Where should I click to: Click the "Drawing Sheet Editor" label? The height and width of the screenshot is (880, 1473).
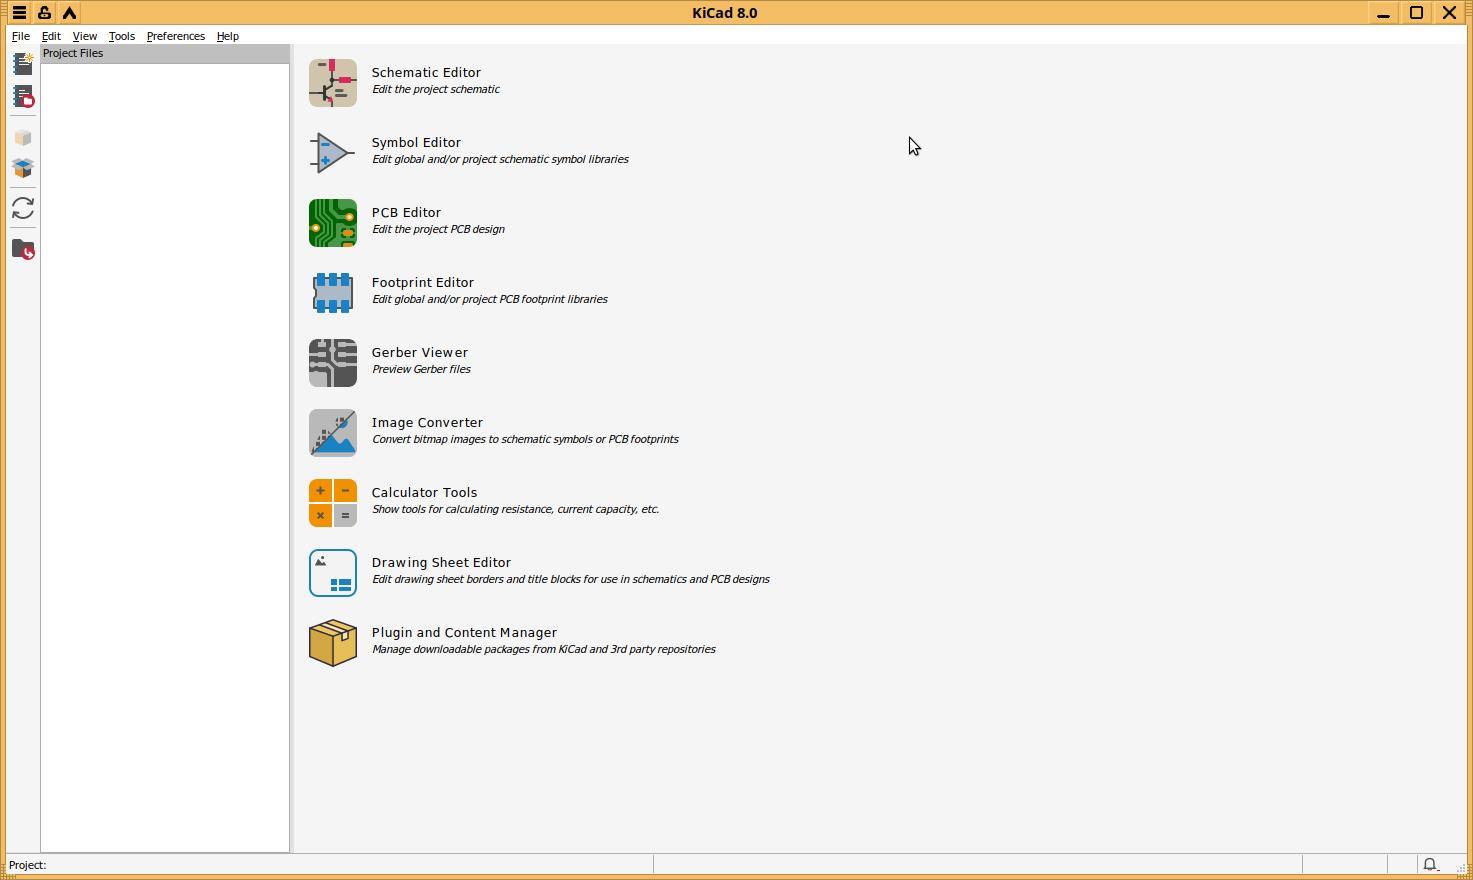pyautogui.click(x=441, y=562)
